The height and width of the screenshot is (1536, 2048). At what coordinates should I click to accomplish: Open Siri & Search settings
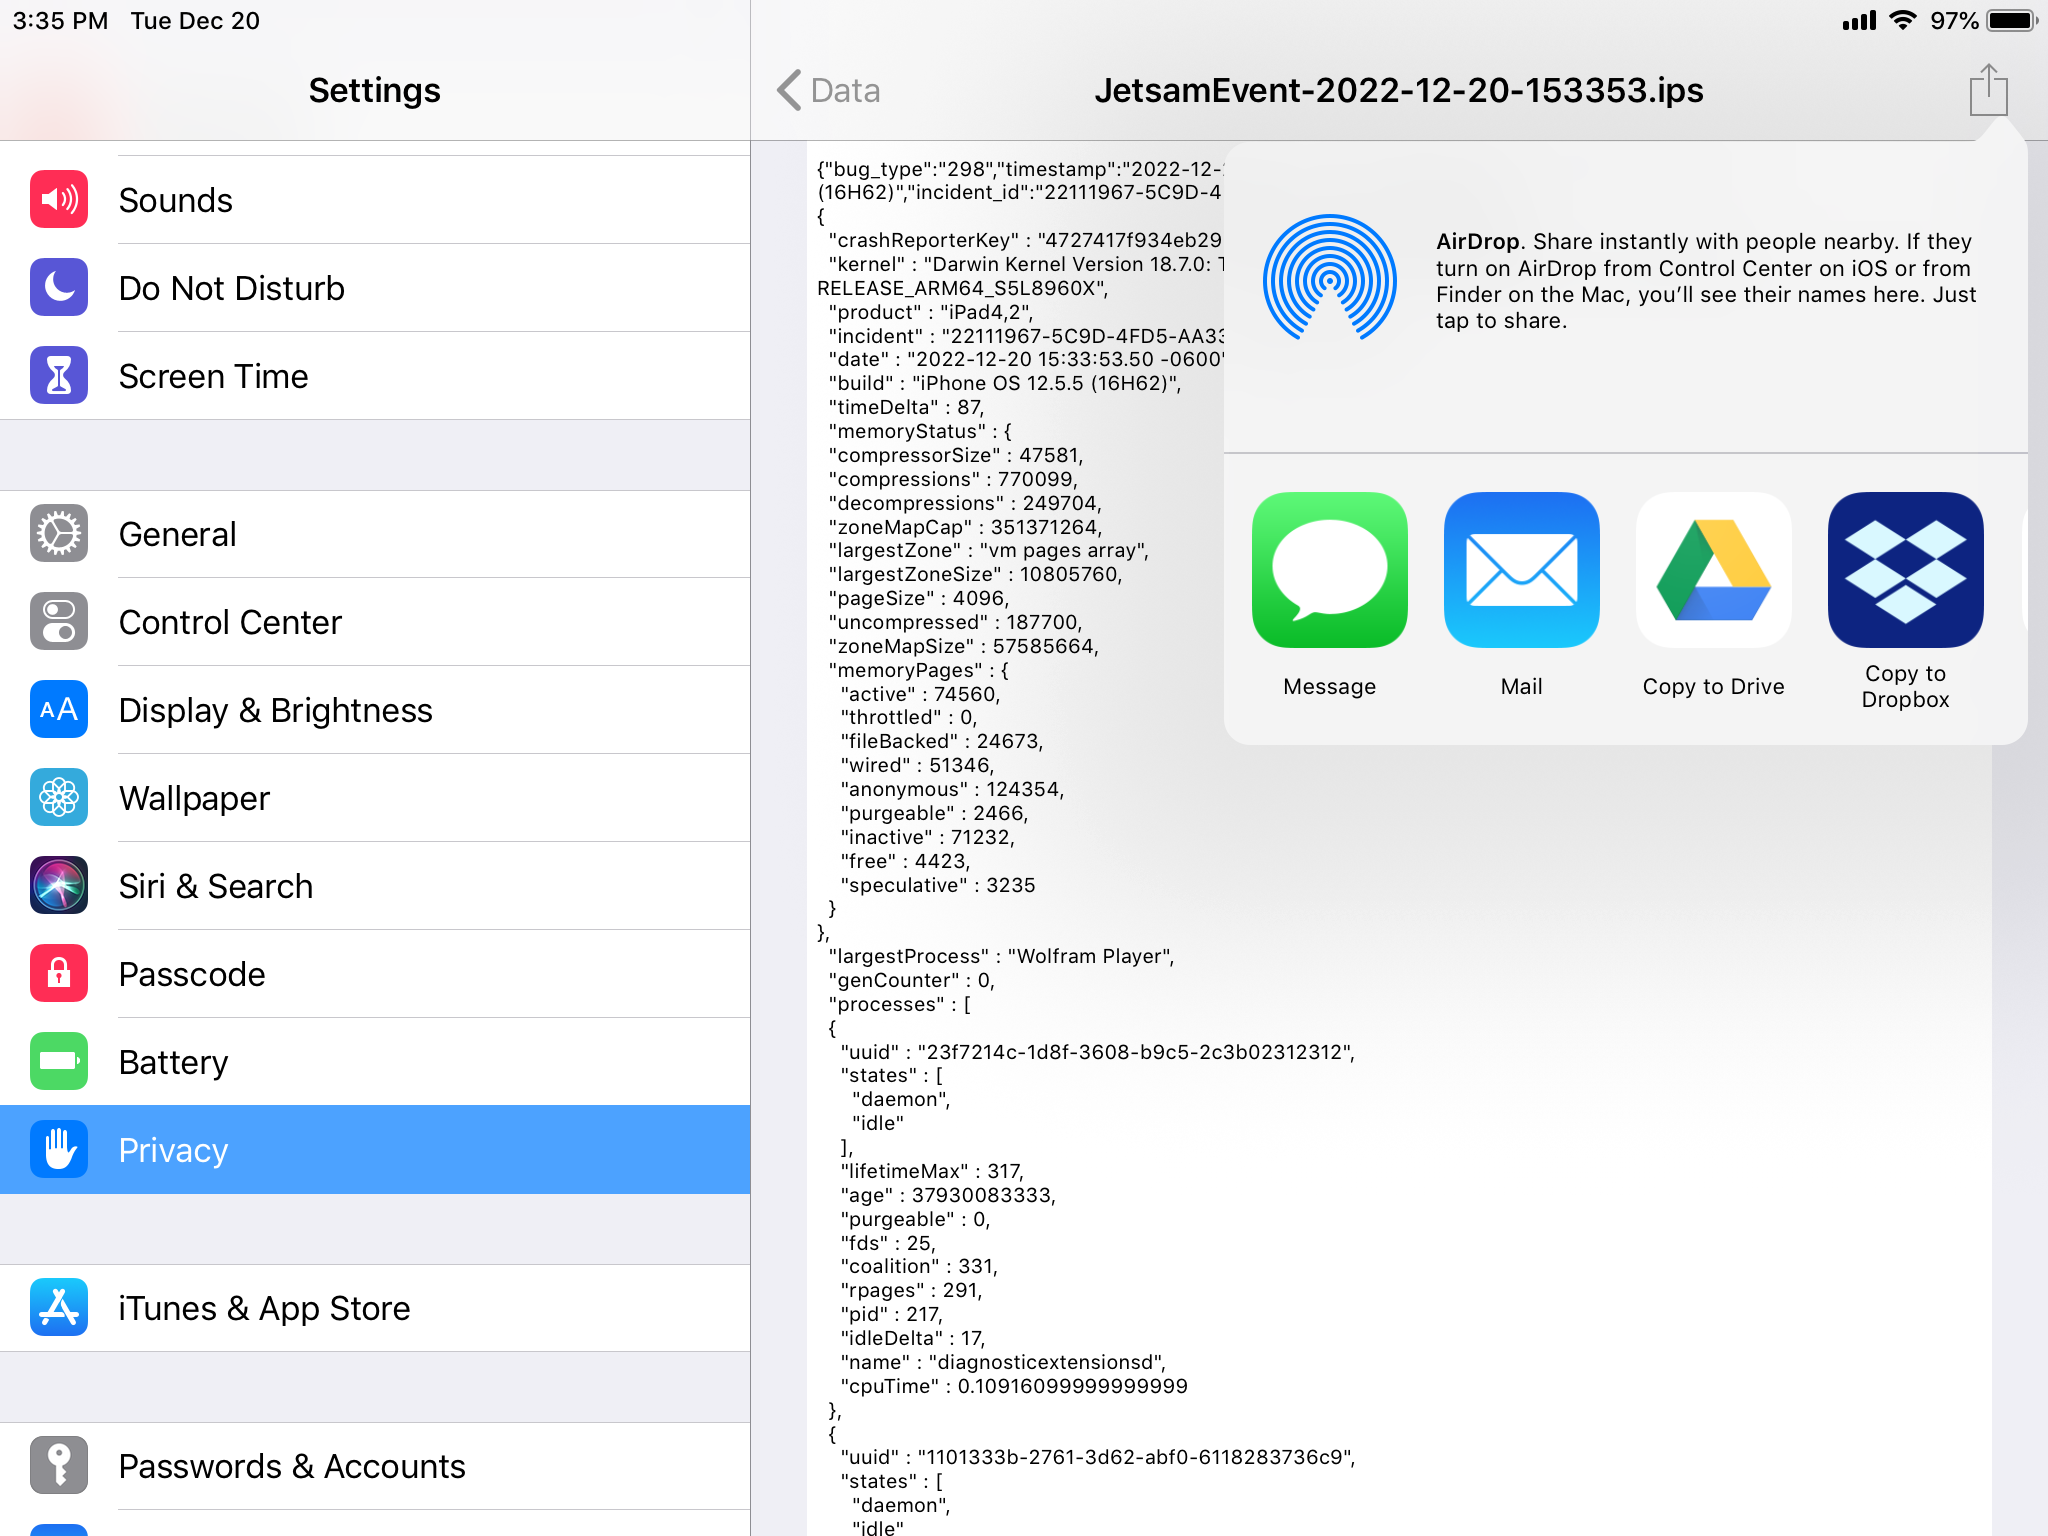point(375,886)
